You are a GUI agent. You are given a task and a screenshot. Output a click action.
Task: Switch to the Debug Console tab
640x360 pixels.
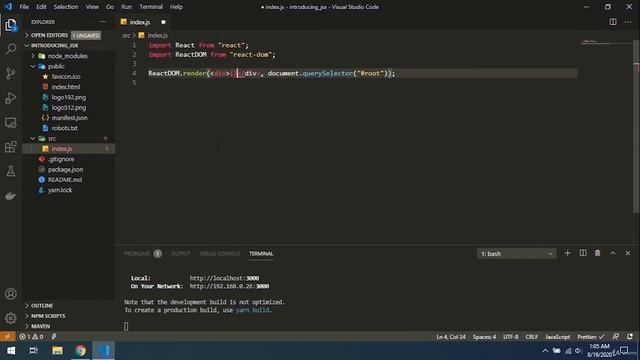tap(220, 253)
